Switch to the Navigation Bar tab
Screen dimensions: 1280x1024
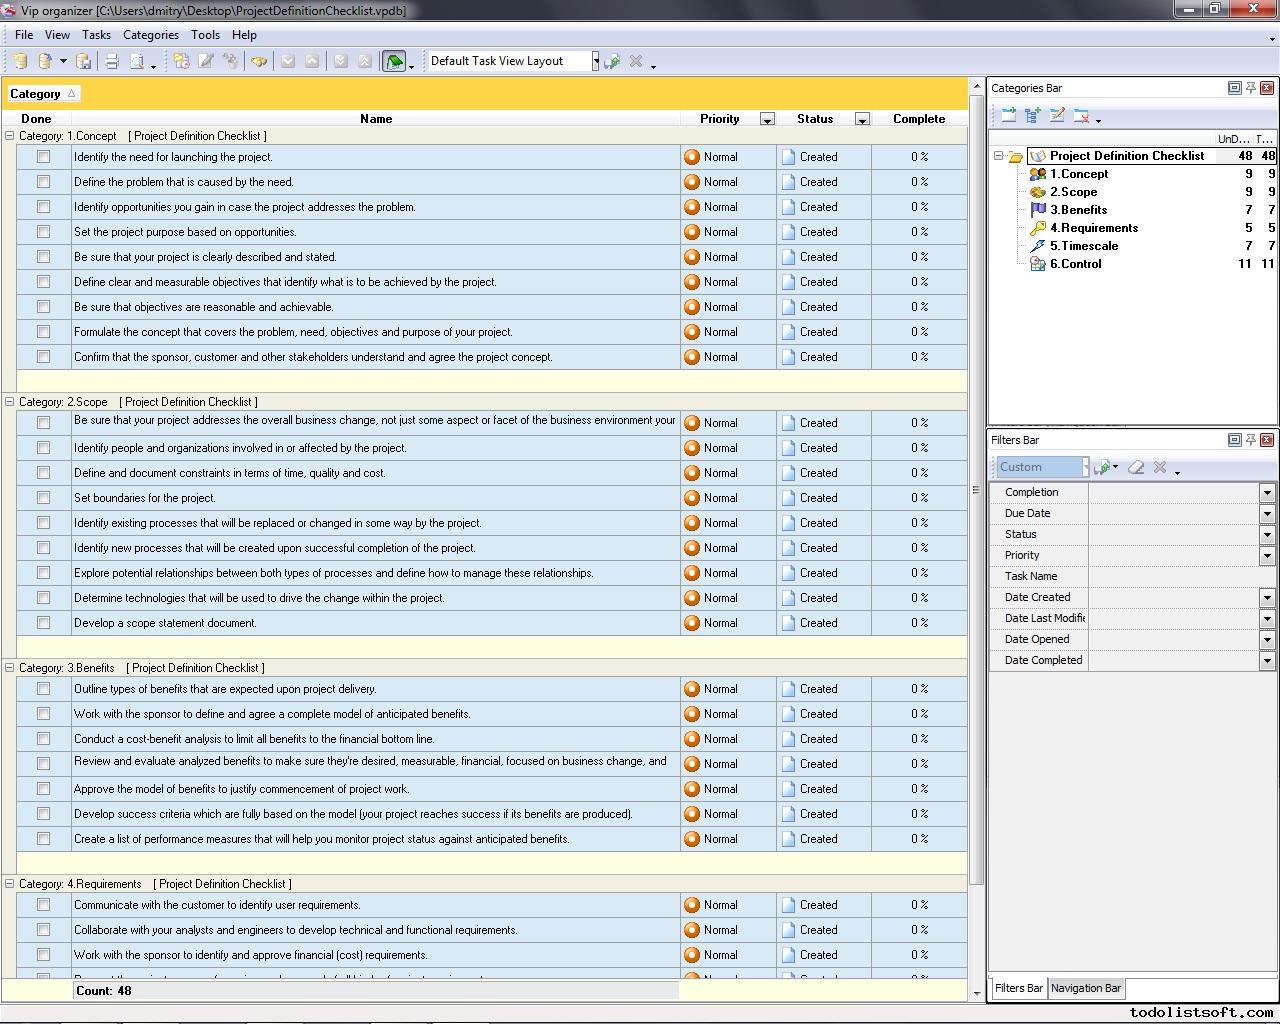click(1086, 988)
